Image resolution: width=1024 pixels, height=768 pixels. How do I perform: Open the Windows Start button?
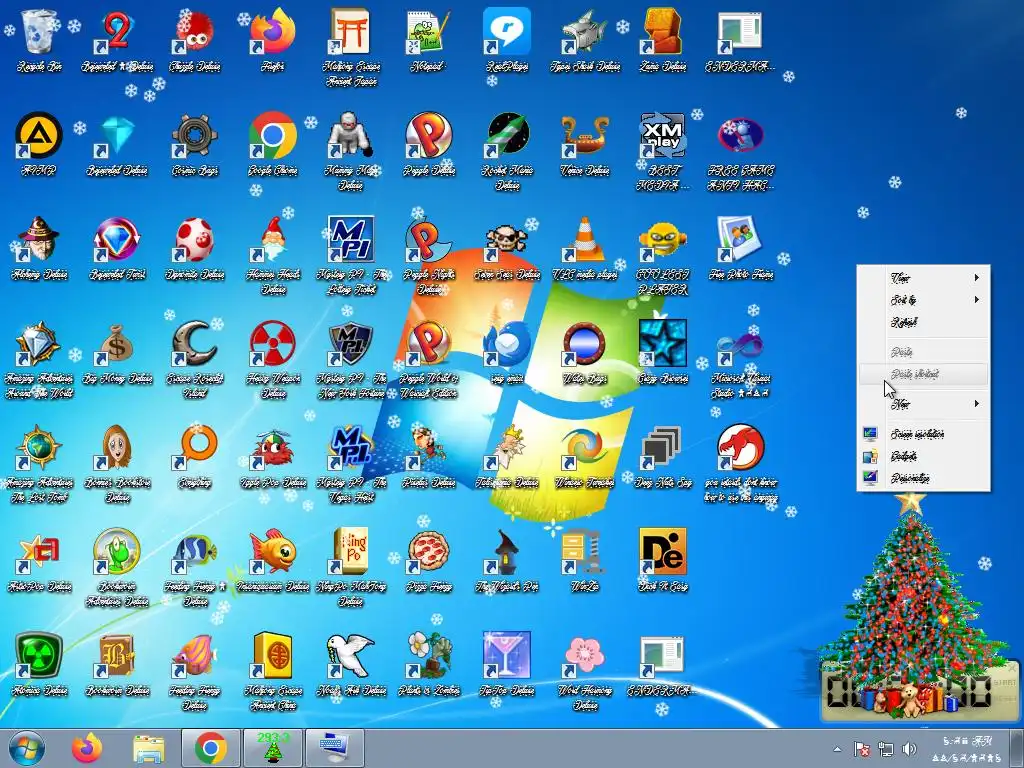(26, 748)
